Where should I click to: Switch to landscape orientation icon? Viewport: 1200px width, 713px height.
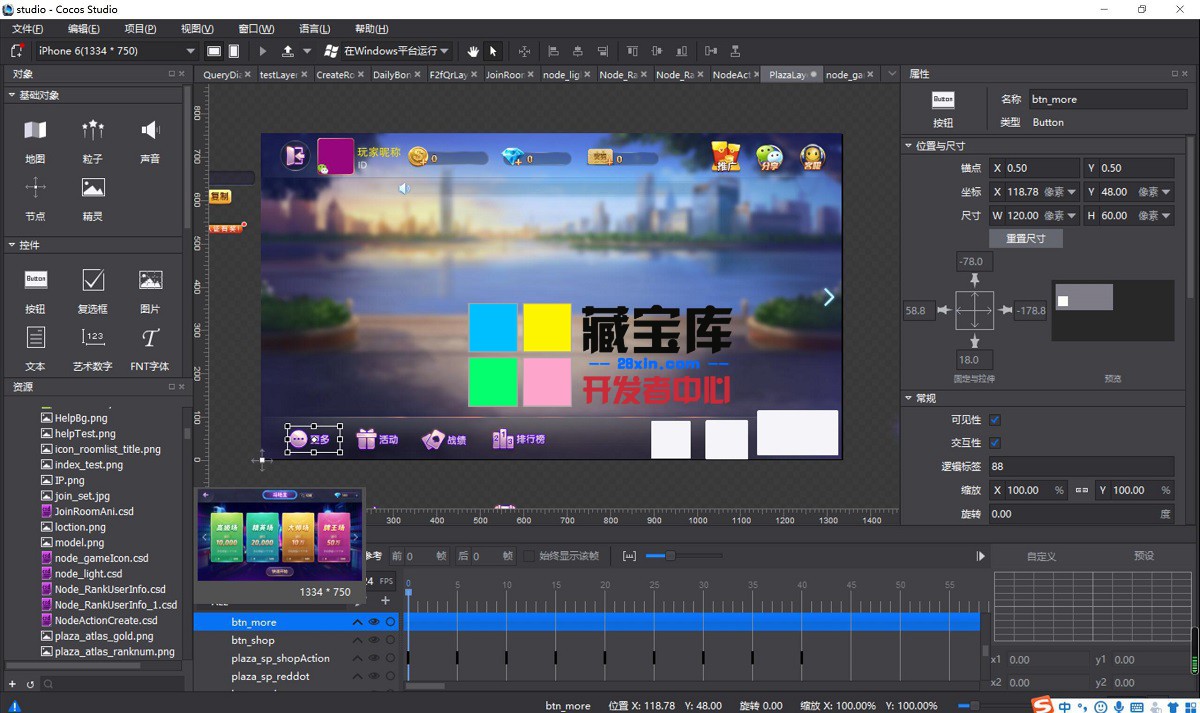tap(213, 50)
